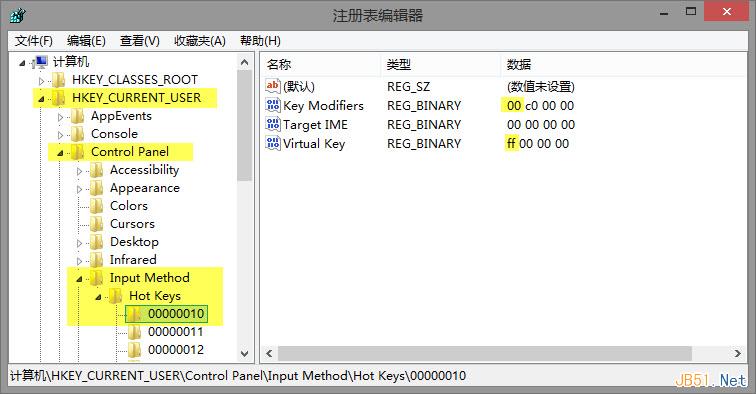Expand the Desktop node arrow
The height and width of the screenshot is (394, 756).
coord(80,243)
